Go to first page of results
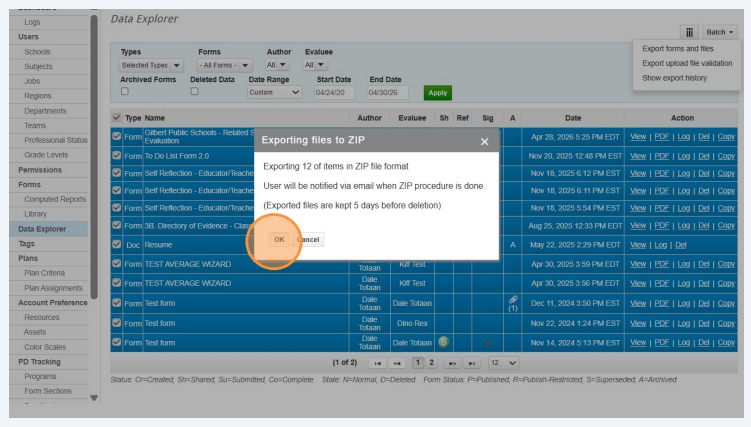 click(377, 363)
